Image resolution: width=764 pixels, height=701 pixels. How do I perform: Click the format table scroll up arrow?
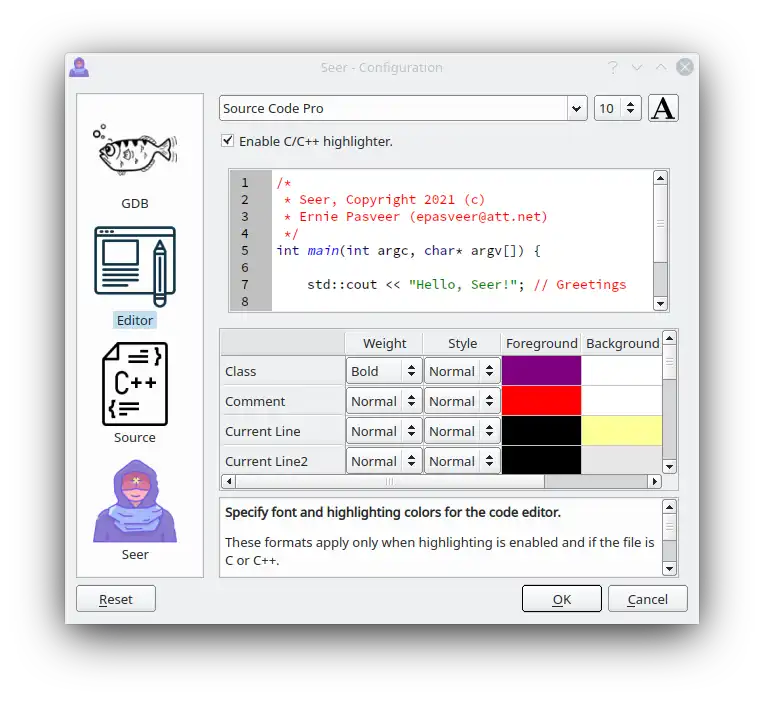click(669, 338)
